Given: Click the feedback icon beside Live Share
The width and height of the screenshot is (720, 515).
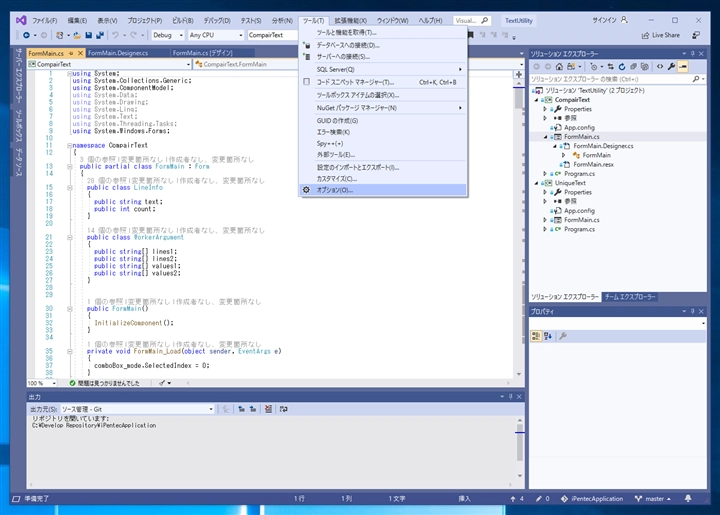Looking at the screenshot, I should [x=696, y=35].
